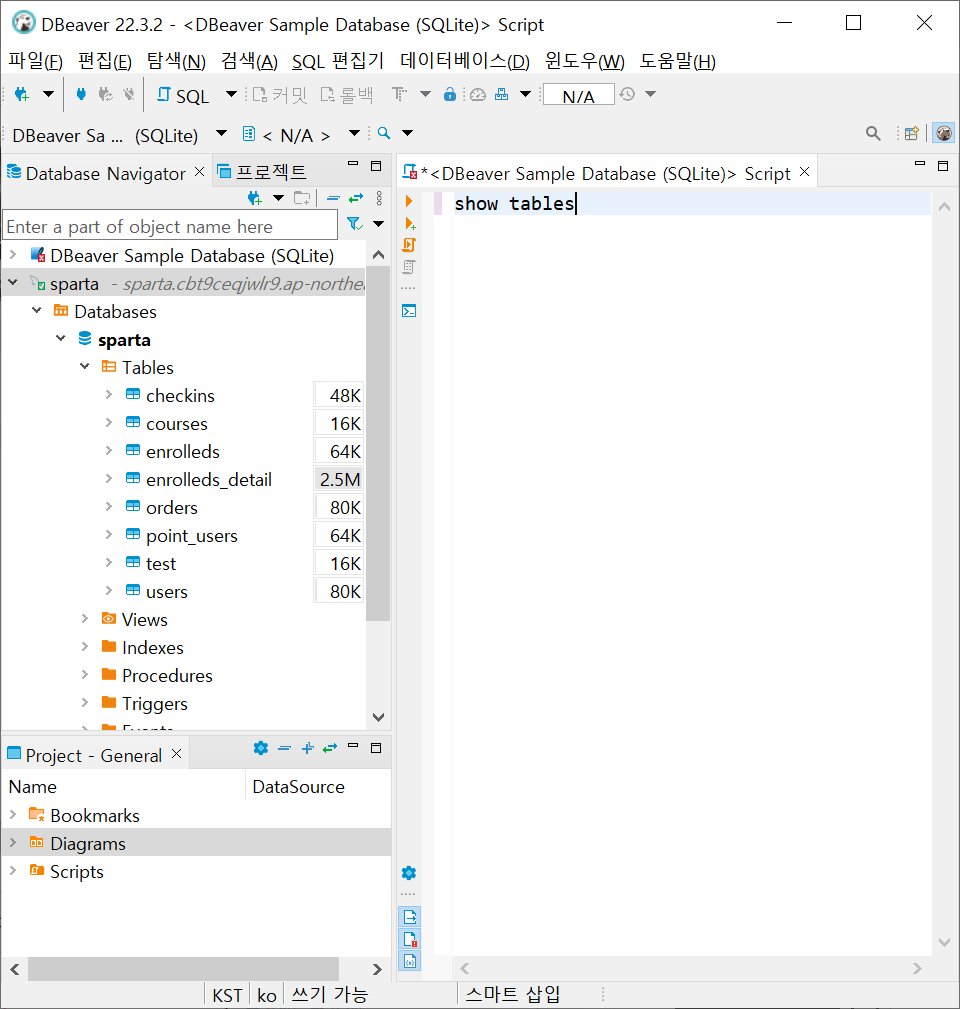Click Execute SQL statement play icon
Viewport: 960px width, 1009px height.
point(409,201)
